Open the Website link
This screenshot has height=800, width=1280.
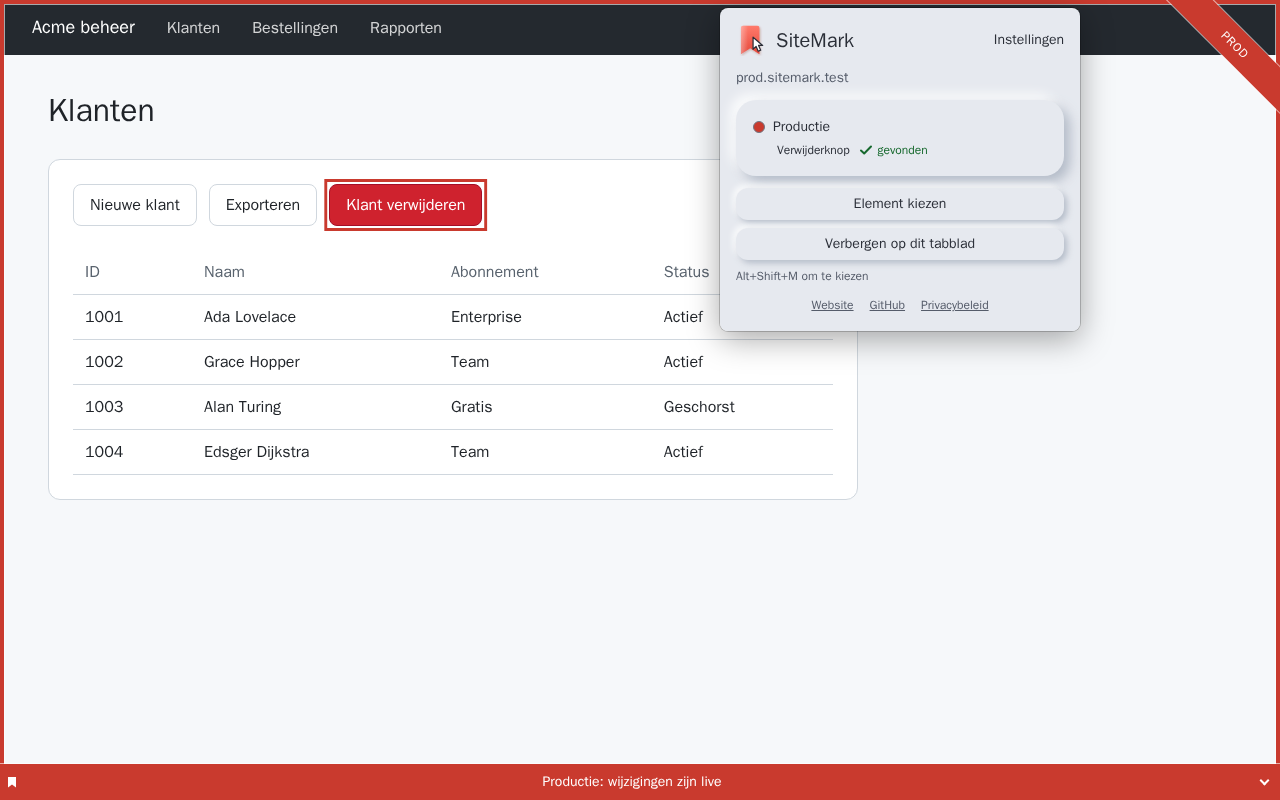point(832,305)
